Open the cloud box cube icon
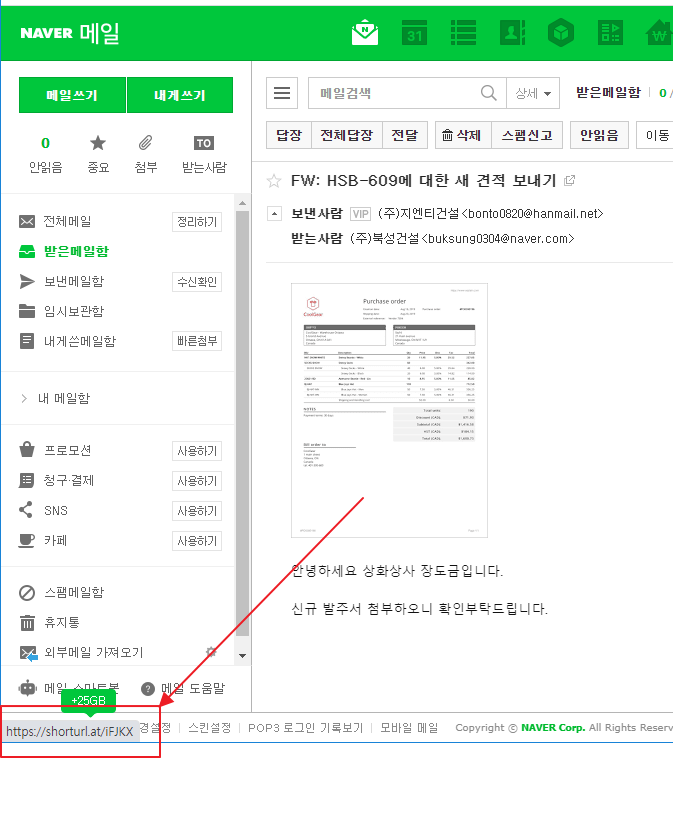 coord(561,33)
